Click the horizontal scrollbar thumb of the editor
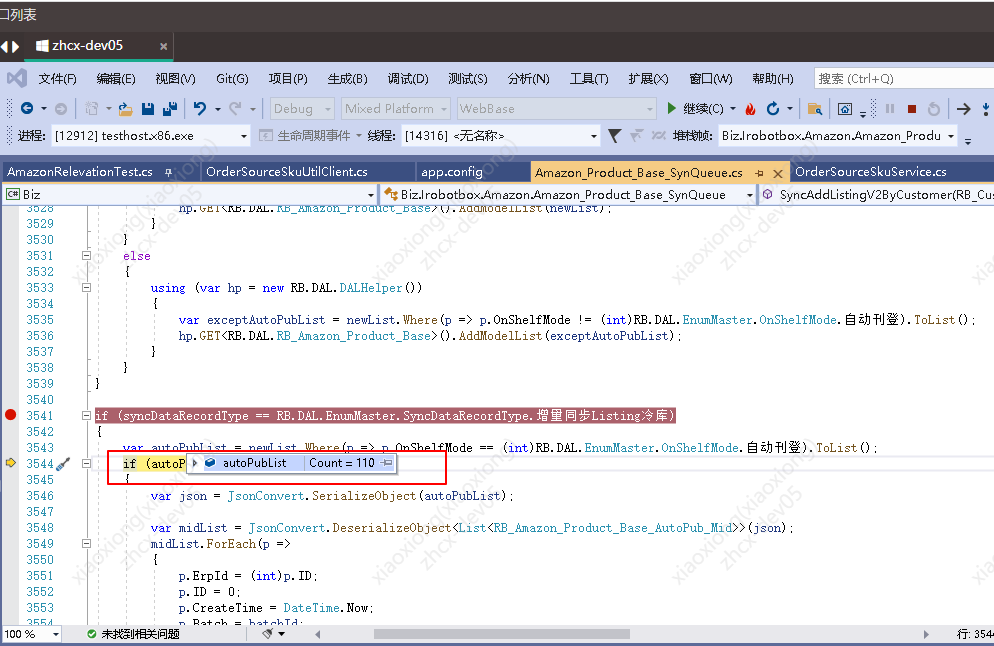This screenshot has width=994, height=646. (501, 634)
